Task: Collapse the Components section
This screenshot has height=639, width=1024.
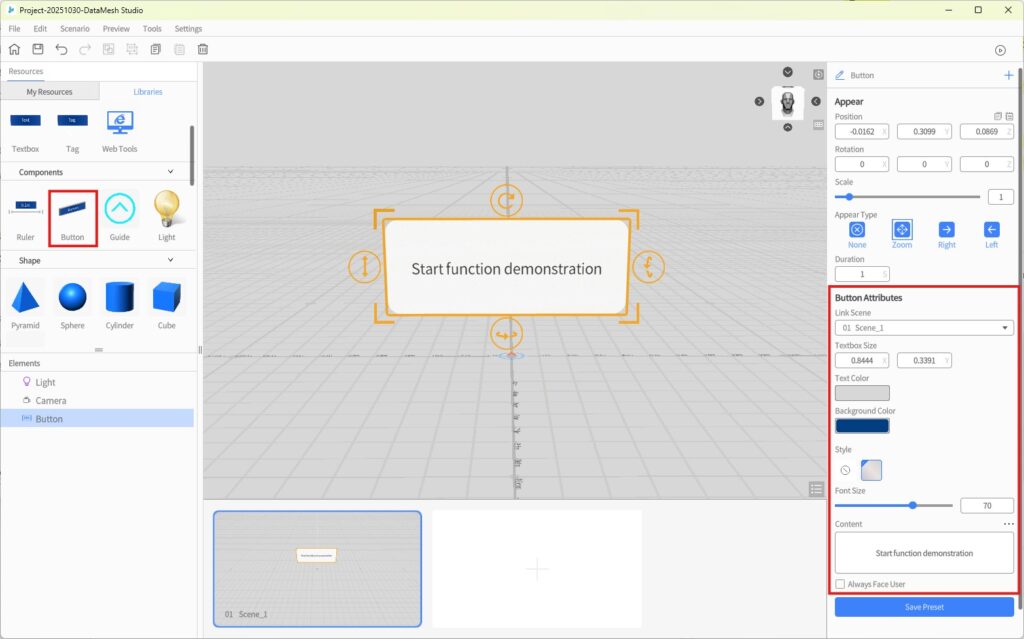Action: pyautogui.click(x=170, y=172)
